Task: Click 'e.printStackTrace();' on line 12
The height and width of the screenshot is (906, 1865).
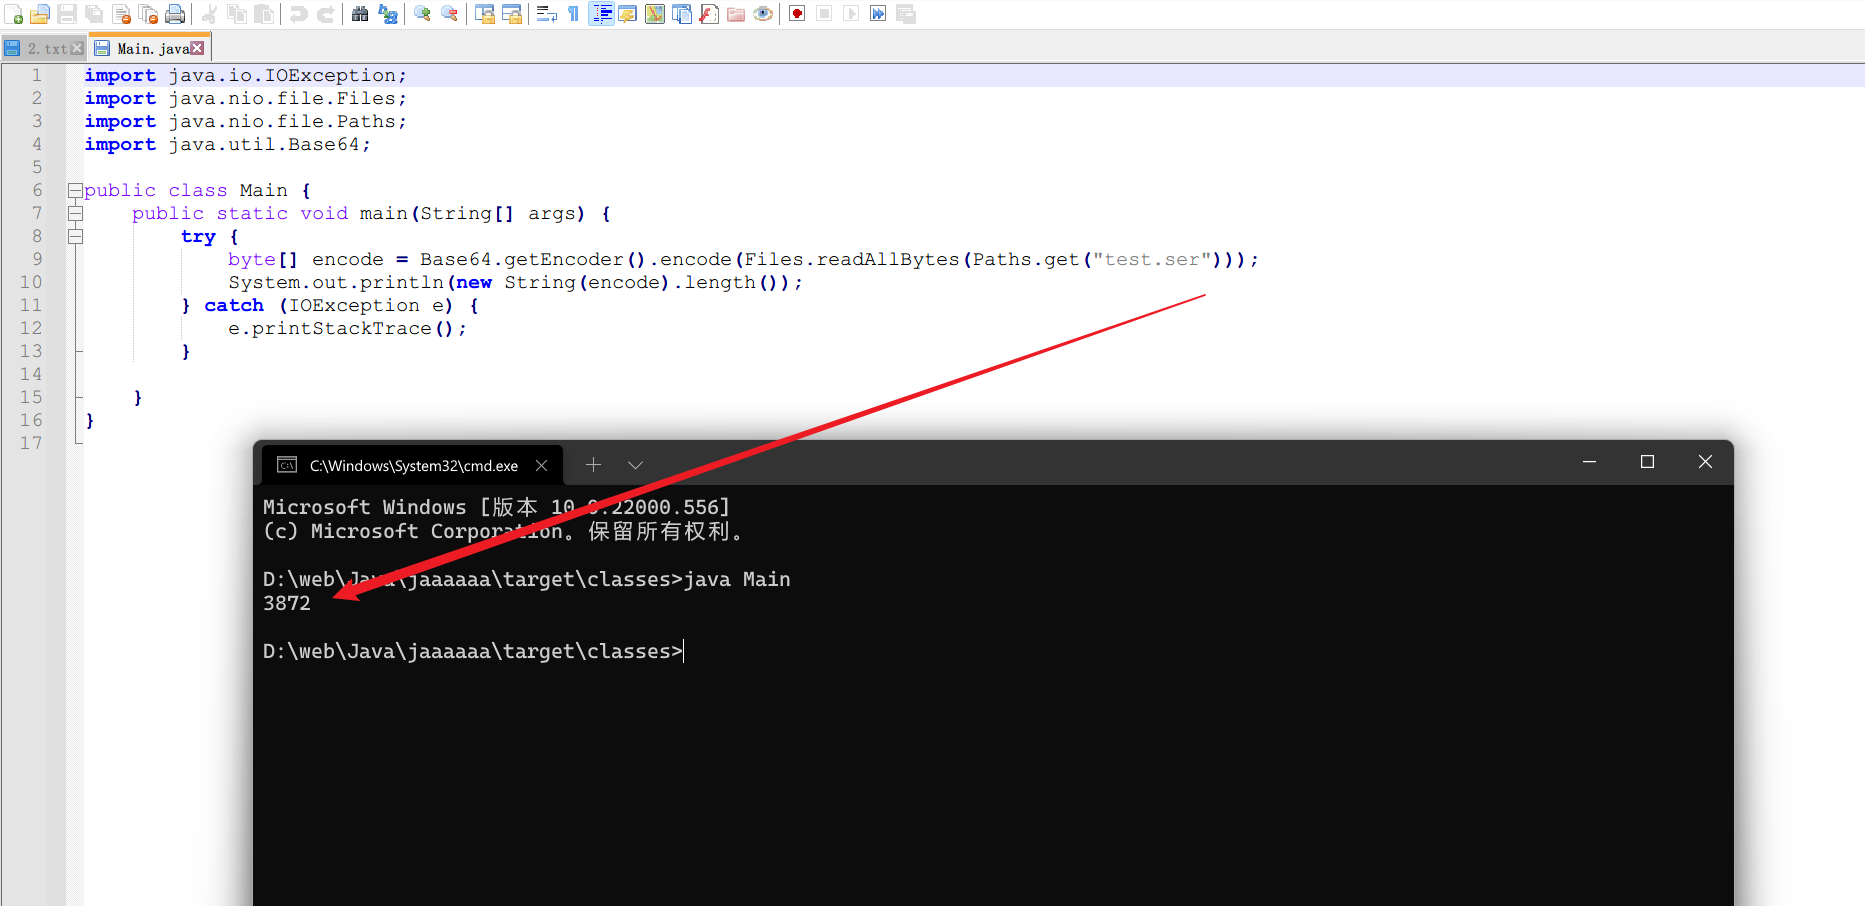Action: tap(348, 328)
